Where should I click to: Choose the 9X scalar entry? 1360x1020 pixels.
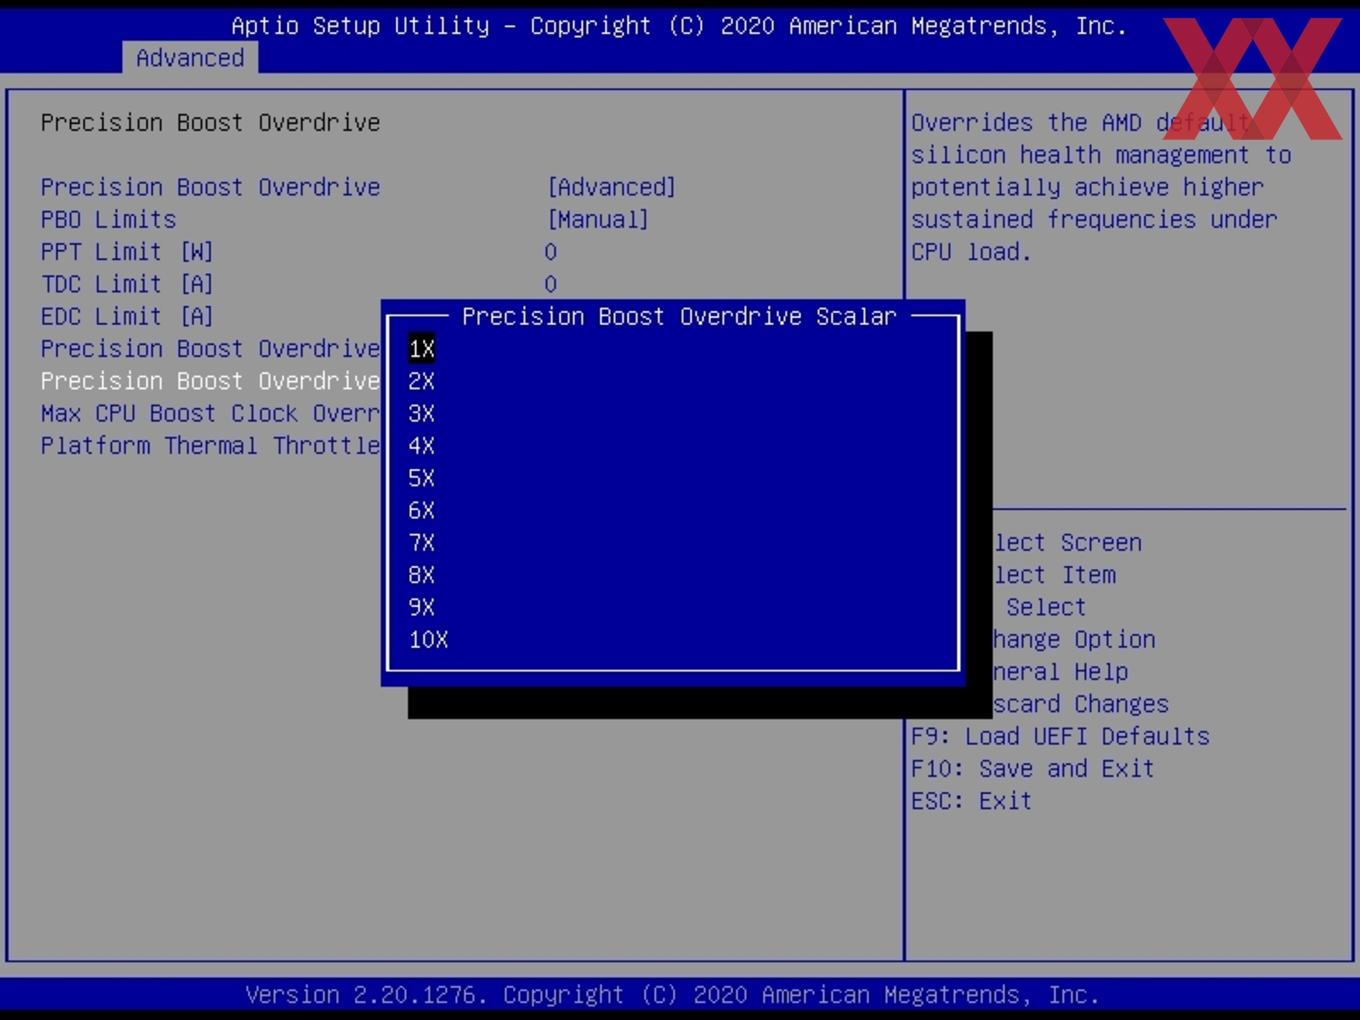(x=421, y=607)
